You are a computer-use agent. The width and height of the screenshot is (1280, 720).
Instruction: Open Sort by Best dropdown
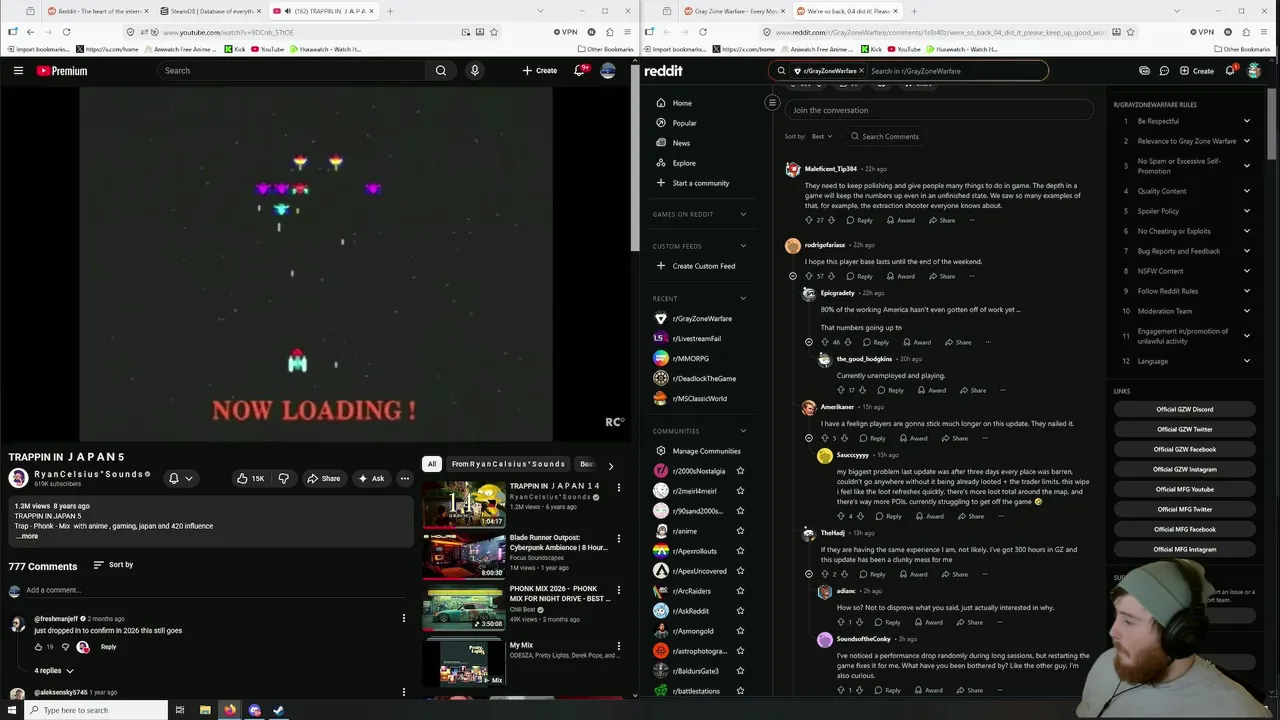point(822,136)
